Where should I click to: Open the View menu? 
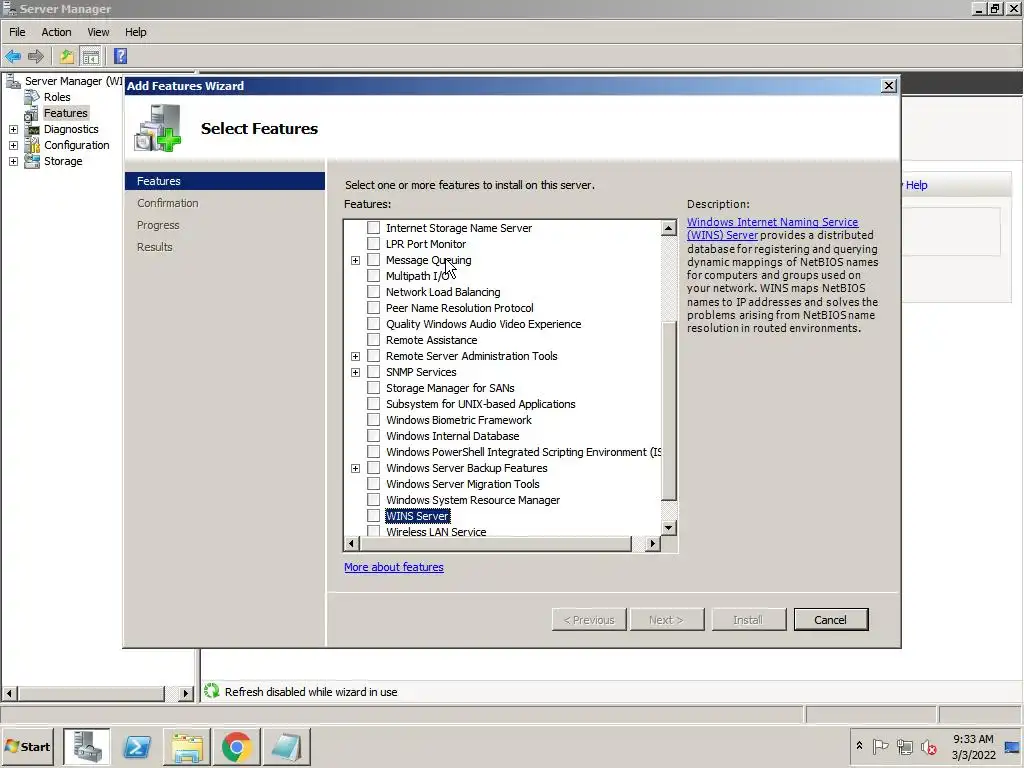coord(98,32)
